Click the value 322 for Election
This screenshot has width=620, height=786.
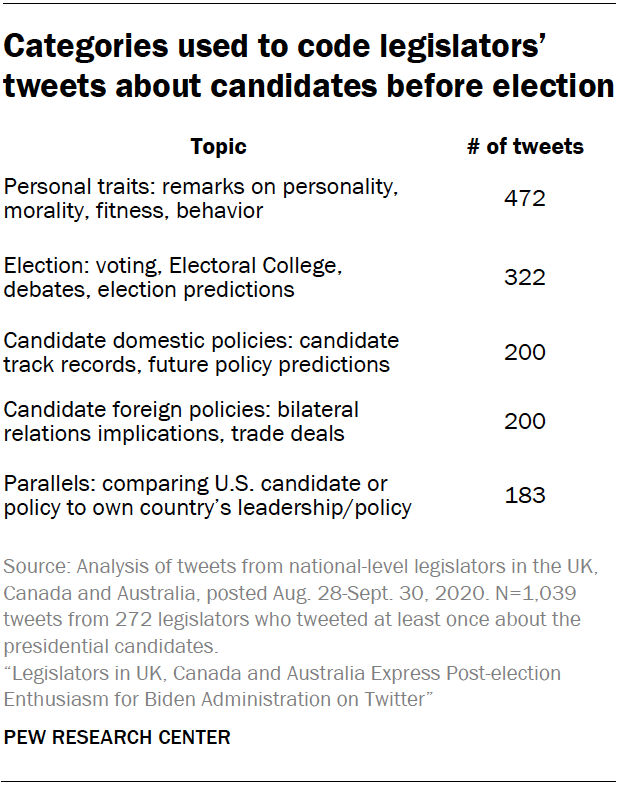click(525, 277)
